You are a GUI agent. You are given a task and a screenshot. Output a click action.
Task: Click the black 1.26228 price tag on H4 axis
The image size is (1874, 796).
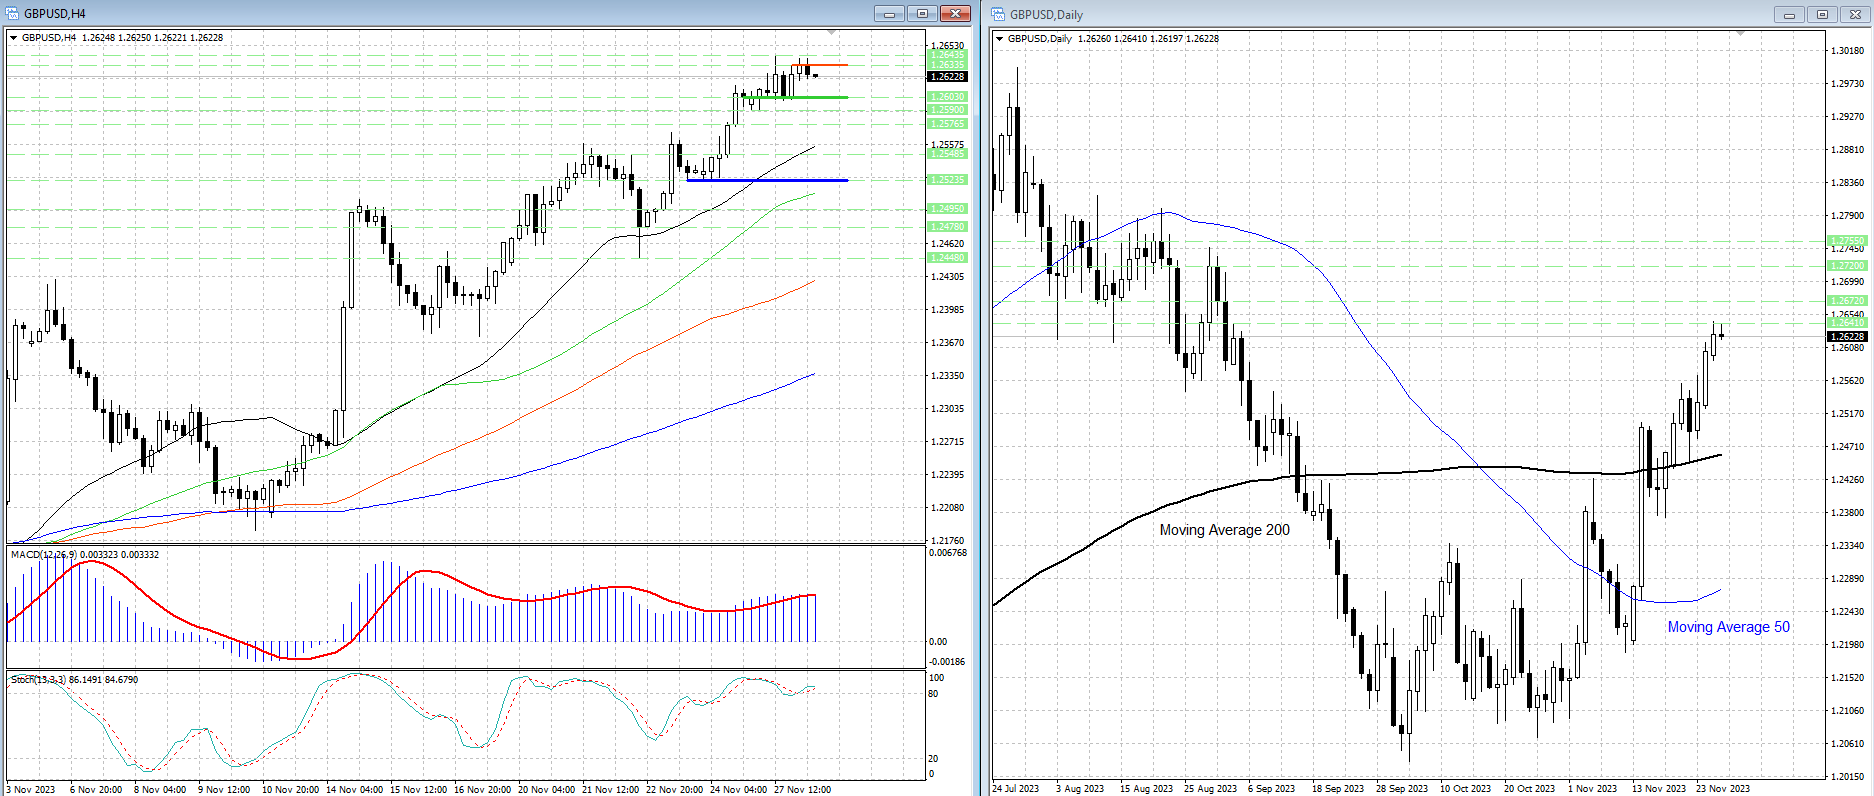[947, 77]
